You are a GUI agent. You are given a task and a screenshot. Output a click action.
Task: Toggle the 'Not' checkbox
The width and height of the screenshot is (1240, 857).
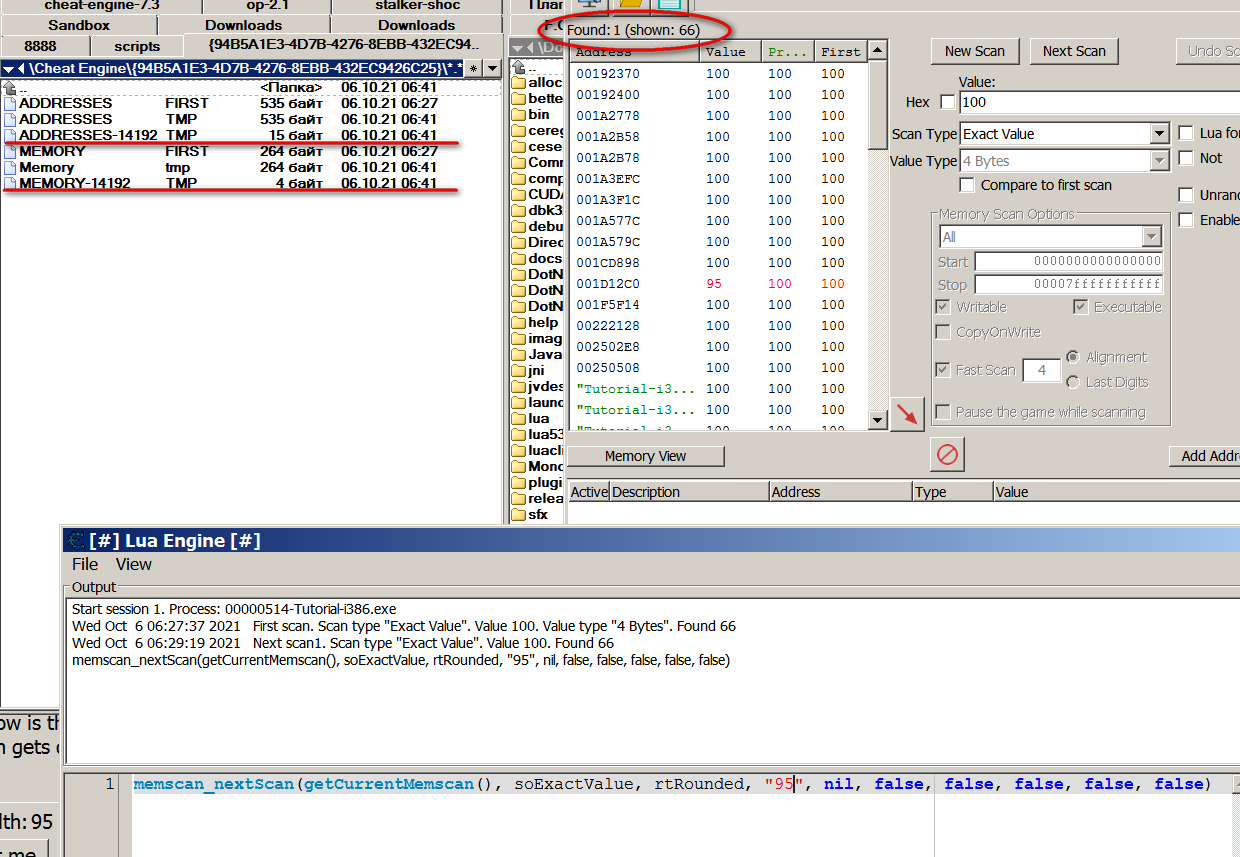click(1186, 158)
